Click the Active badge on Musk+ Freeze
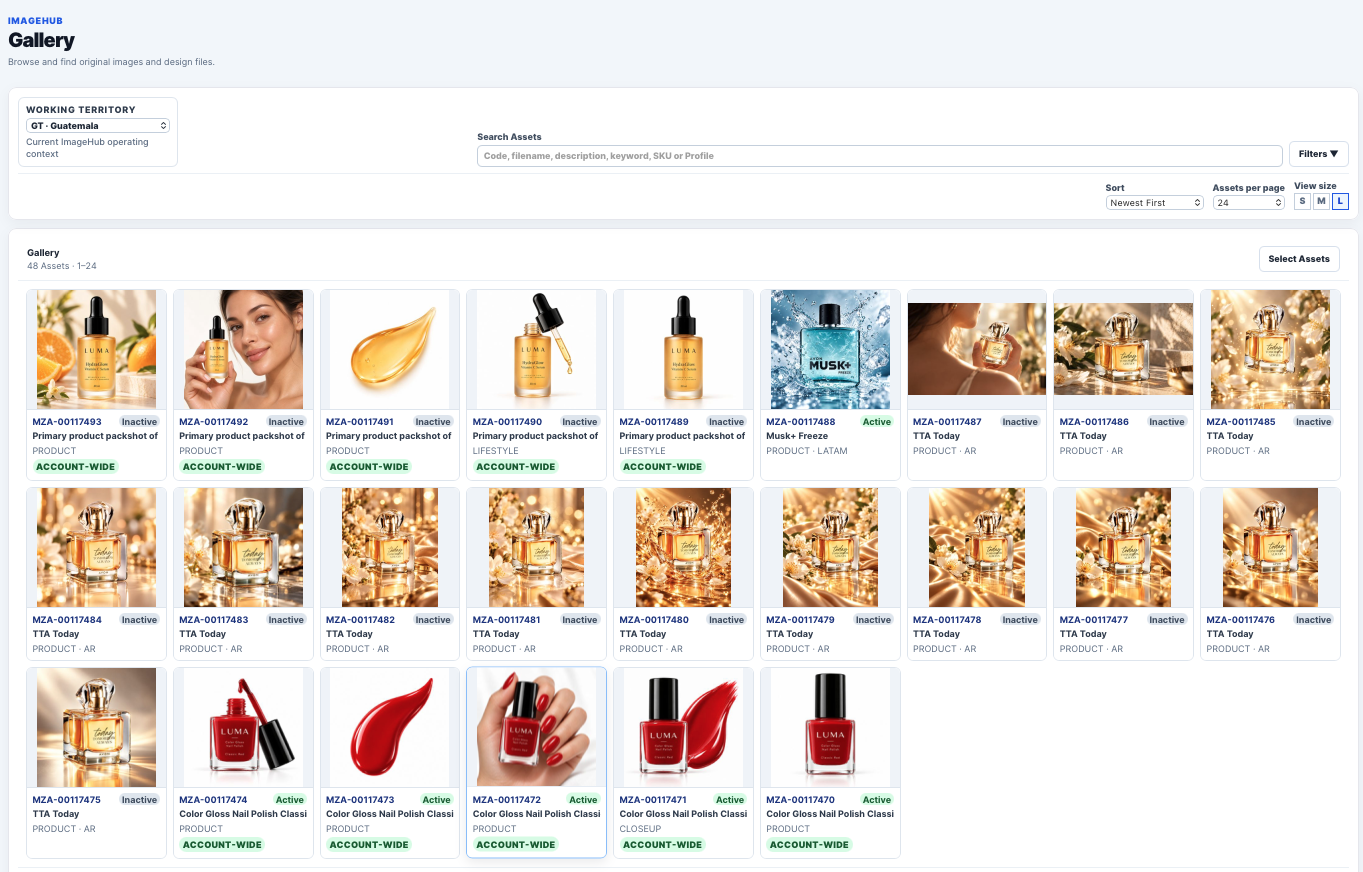Screen dimensions: 1363x872 coord(877,422)
